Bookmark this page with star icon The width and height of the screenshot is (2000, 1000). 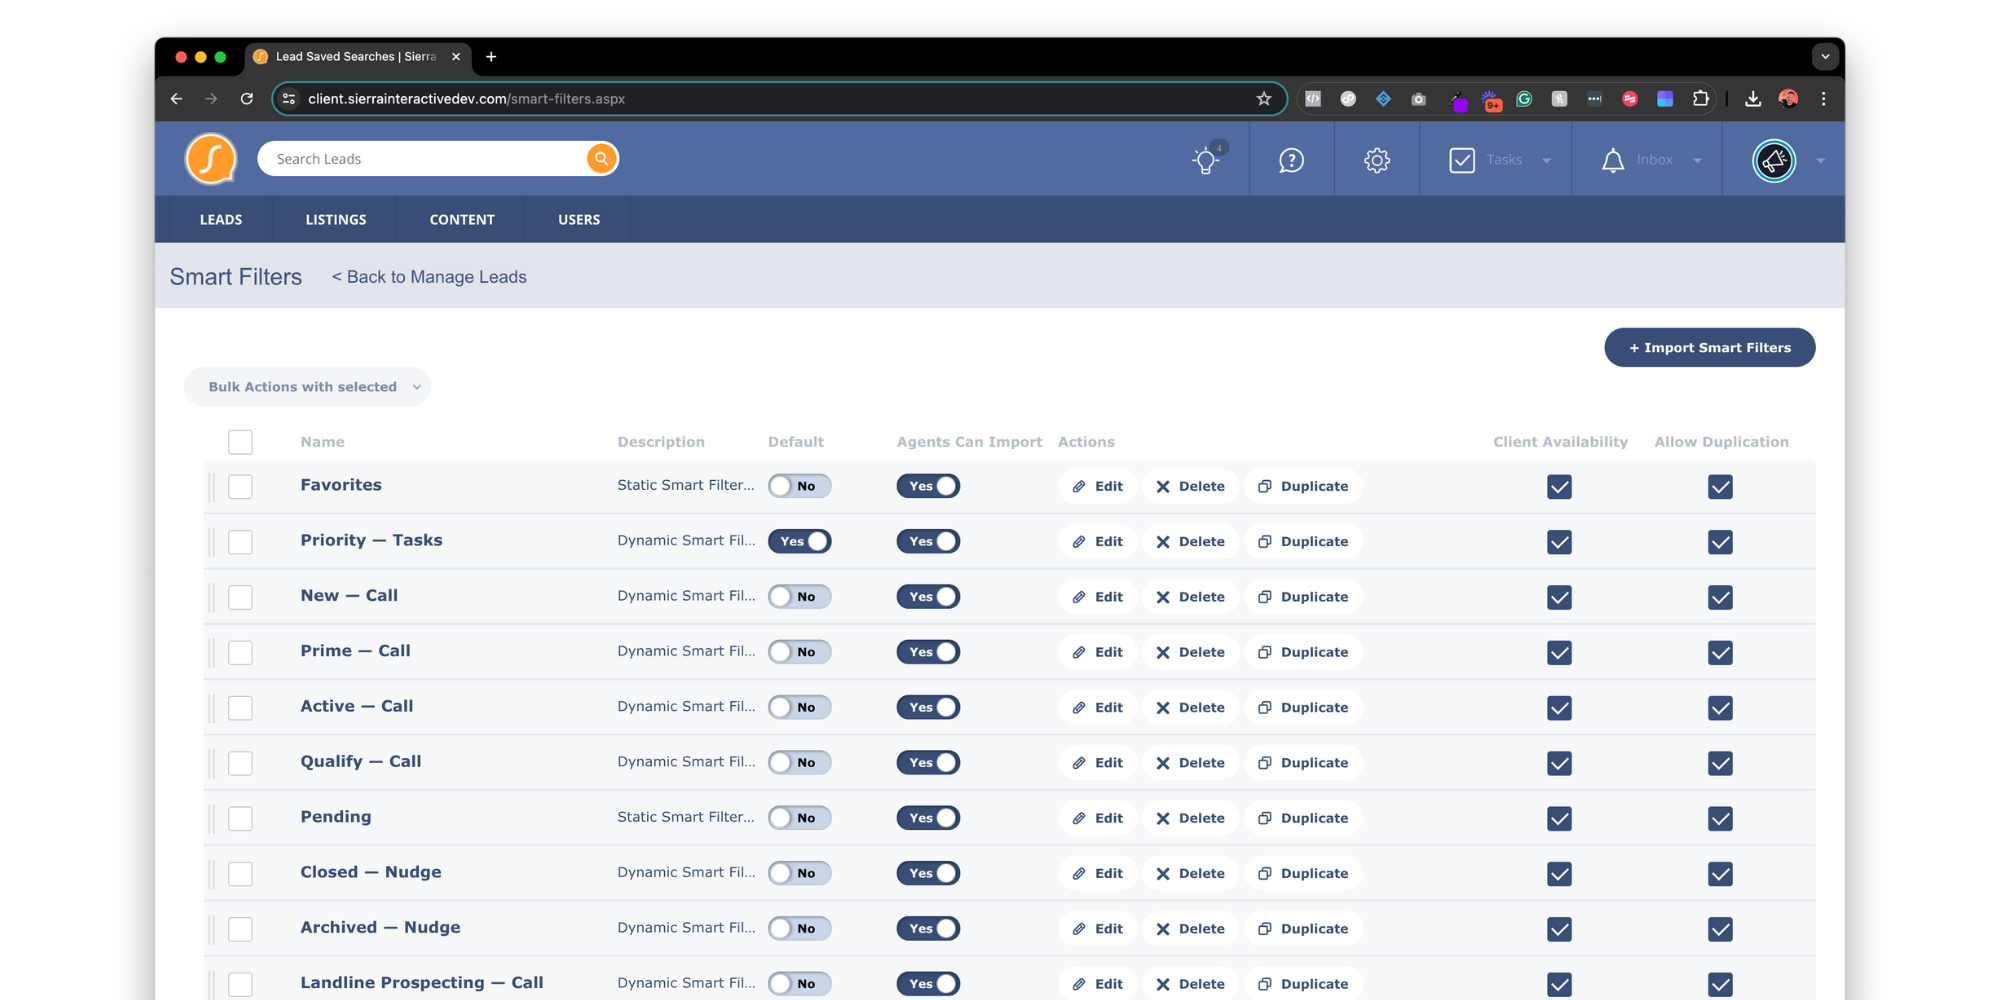click(x=1264, y=99)
